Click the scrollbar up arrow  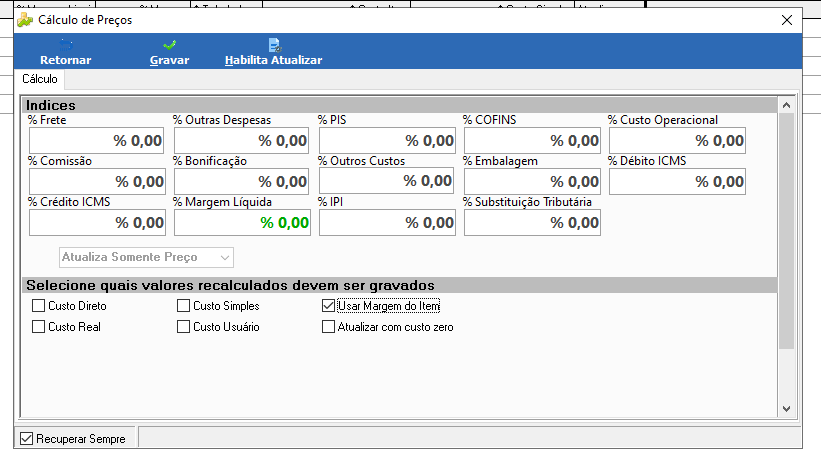[786, 105]
